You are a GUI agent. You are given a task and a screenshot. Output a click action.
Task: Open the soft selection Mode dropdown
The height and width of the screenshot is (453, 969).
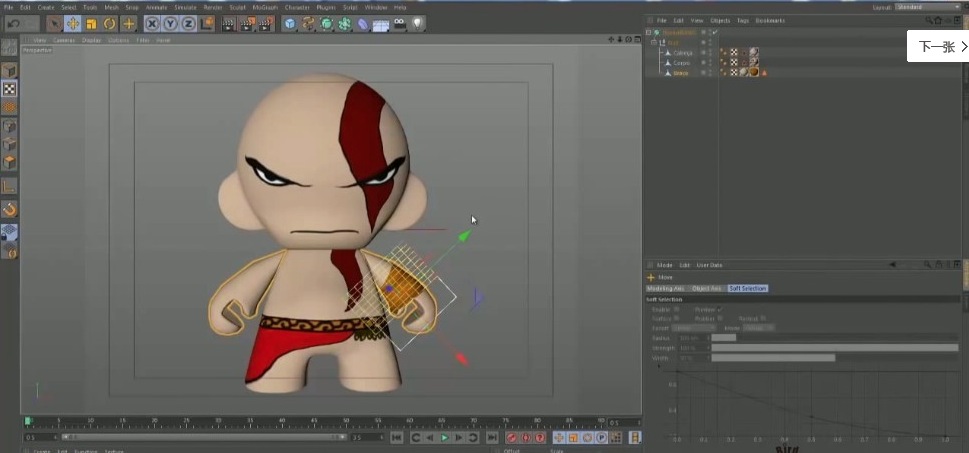759,328
